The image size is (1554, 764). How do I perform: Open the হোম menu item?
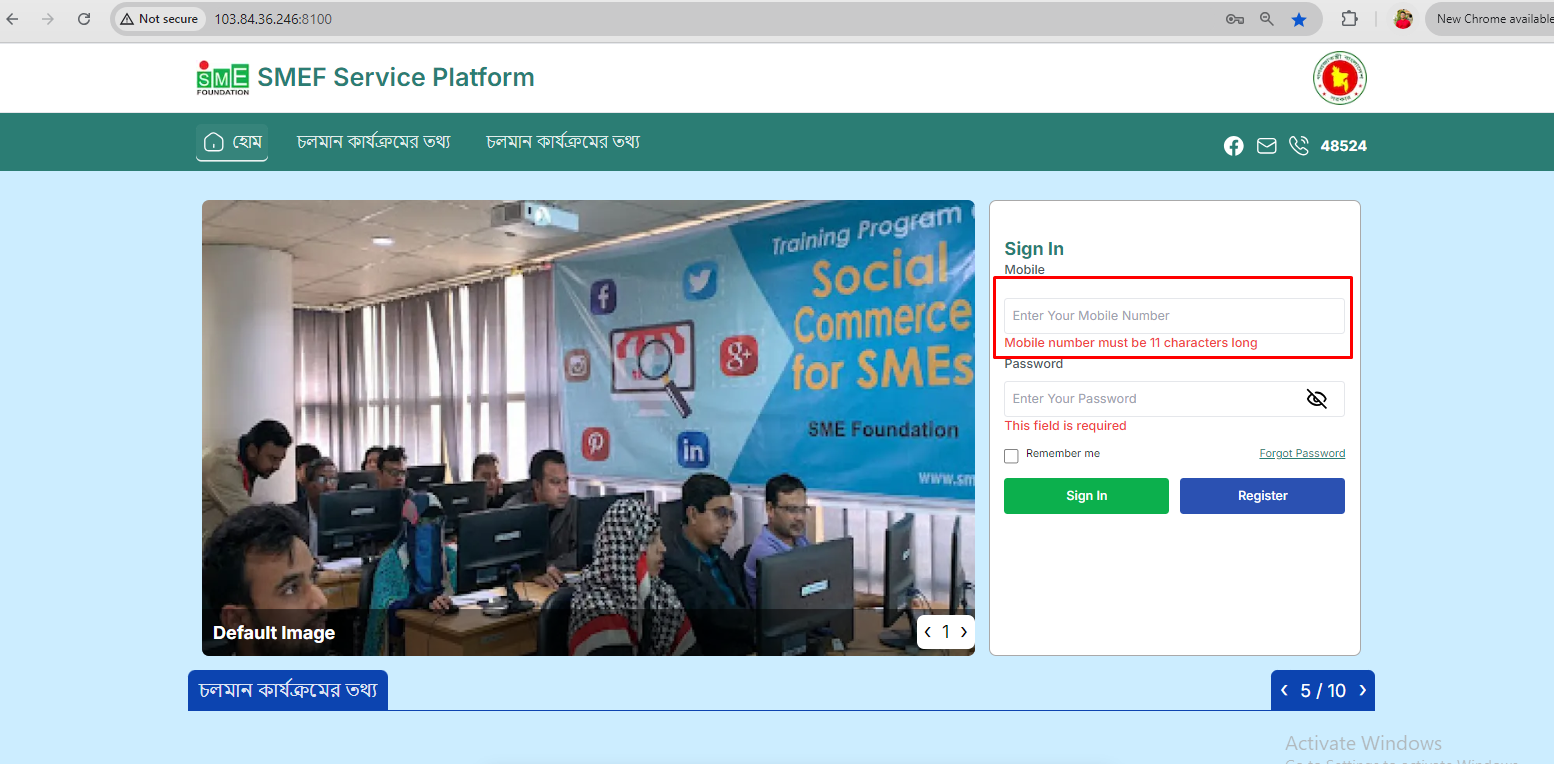232,143
